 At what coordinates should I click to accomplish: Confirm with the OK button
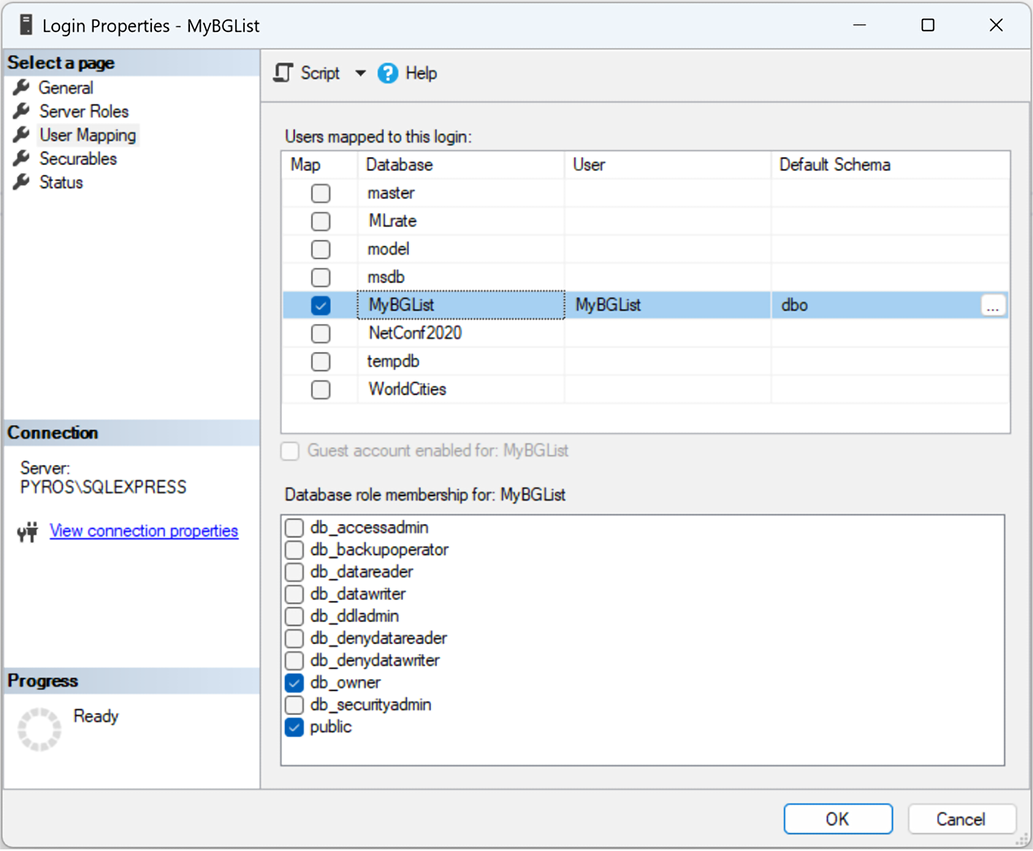tap(838, 819)
